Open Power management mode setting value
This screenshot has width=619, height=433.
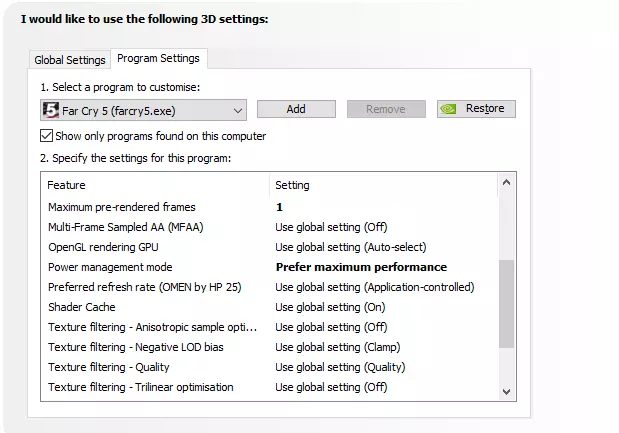click(361, 267)
